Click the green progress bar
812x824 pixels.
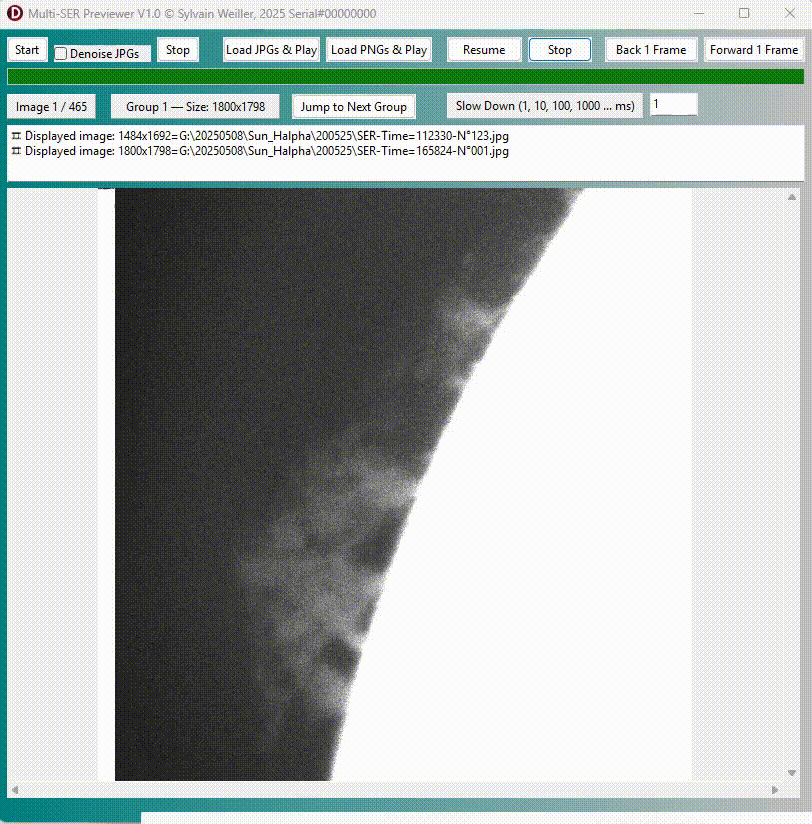[x=405, y=77]
